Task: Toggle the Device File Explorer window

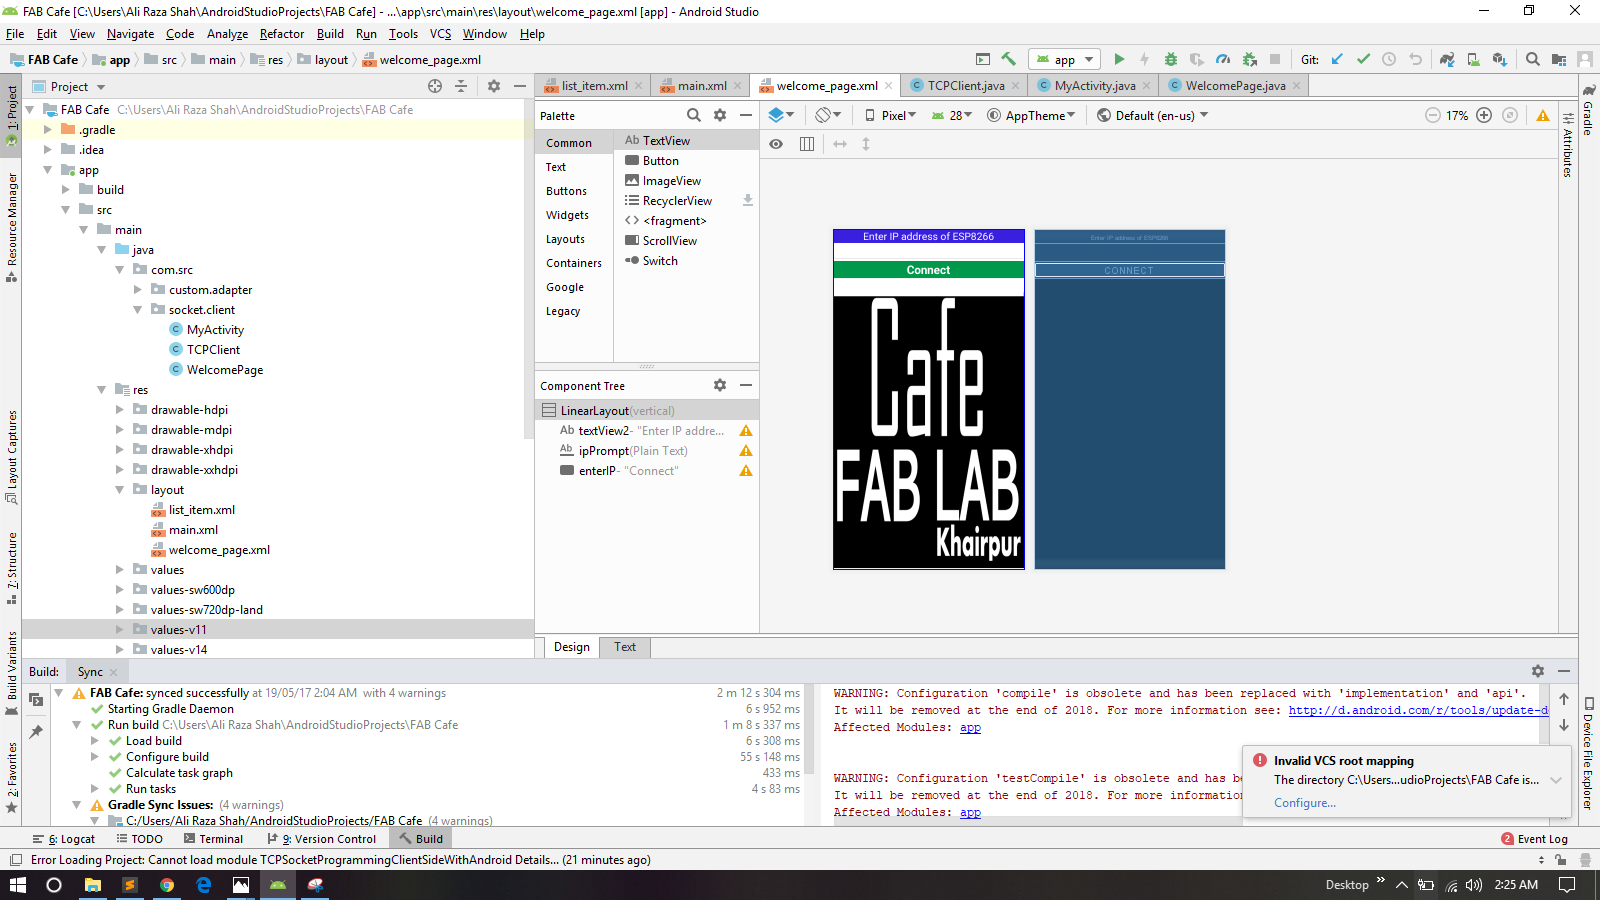Action: (x=1588, y=754)
